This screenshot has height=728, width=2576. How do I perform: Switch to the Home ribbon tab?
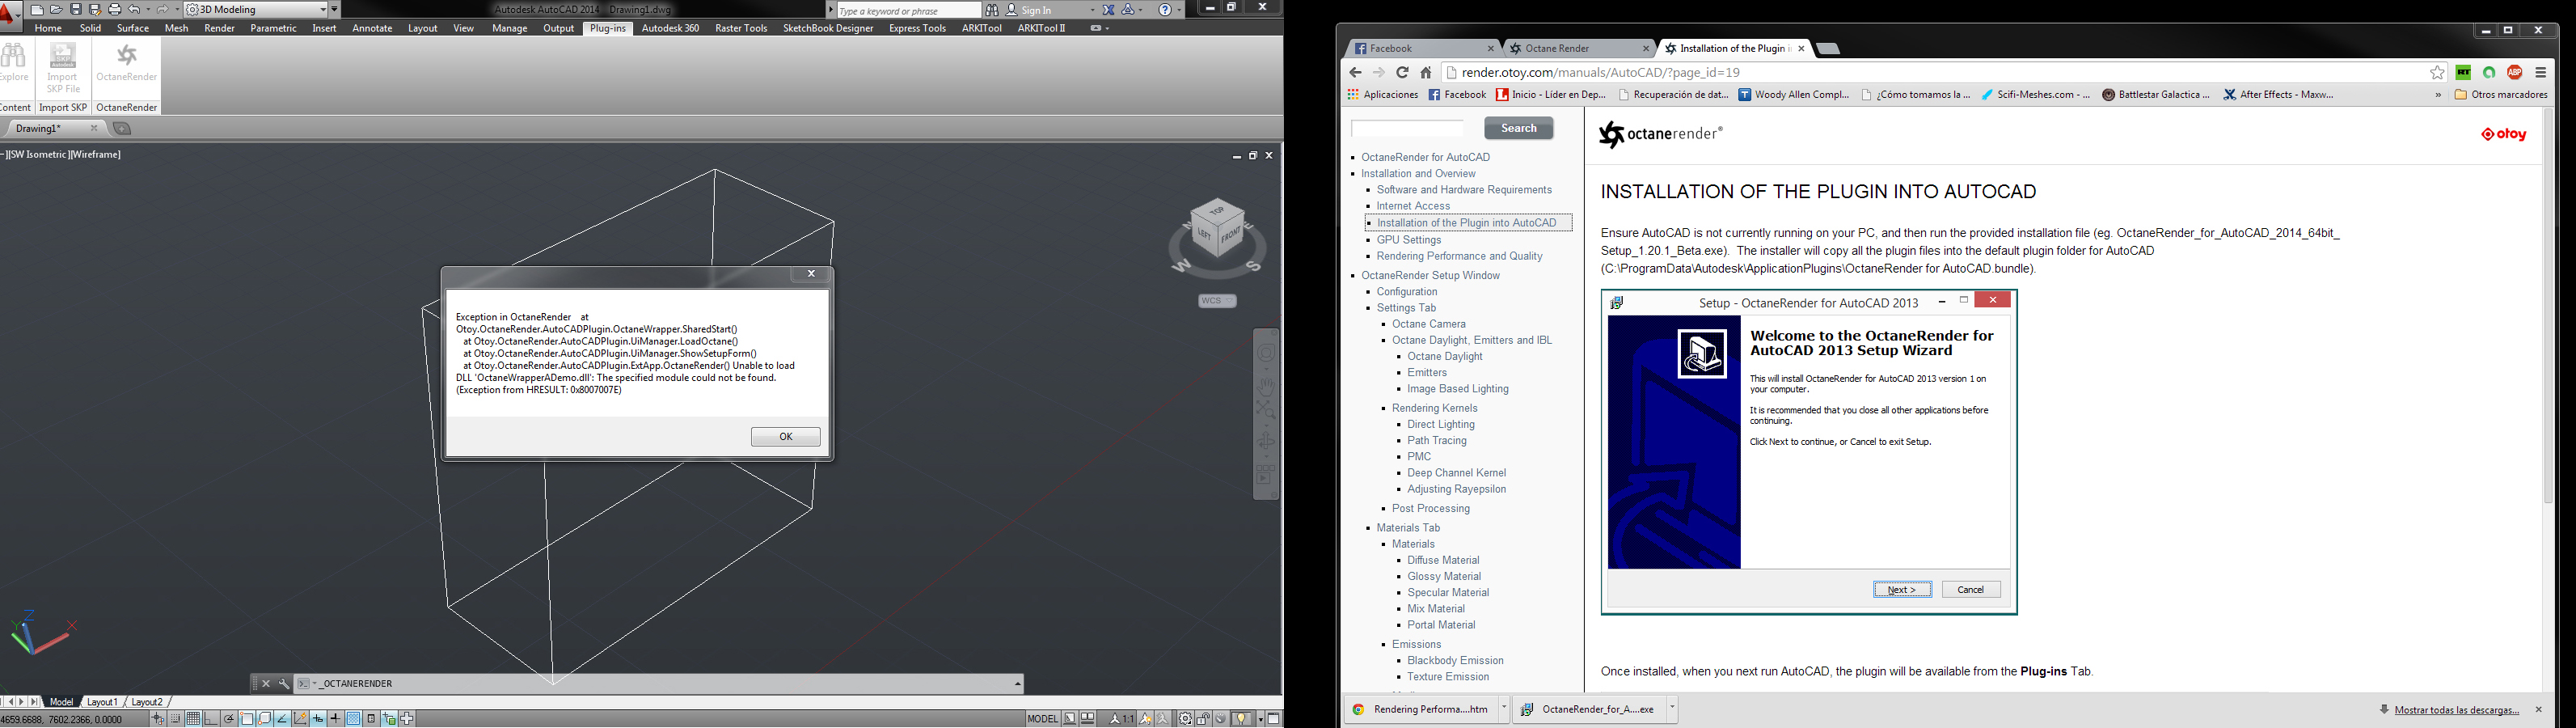click(x=48, y=28)
